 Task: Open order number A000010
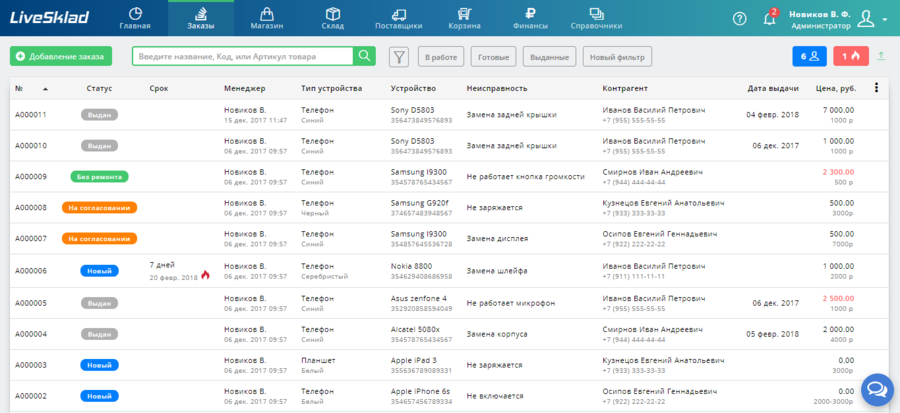point(30,146)
